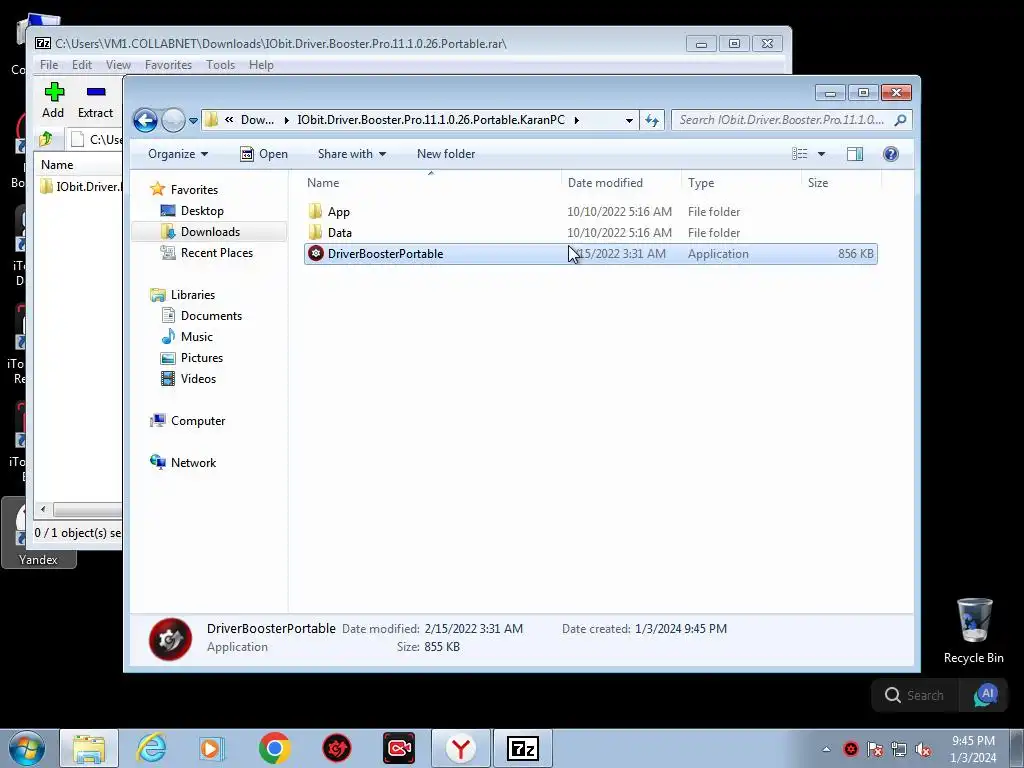
Task: Click Favorites in navigation pane
Action: click(194, 189)
